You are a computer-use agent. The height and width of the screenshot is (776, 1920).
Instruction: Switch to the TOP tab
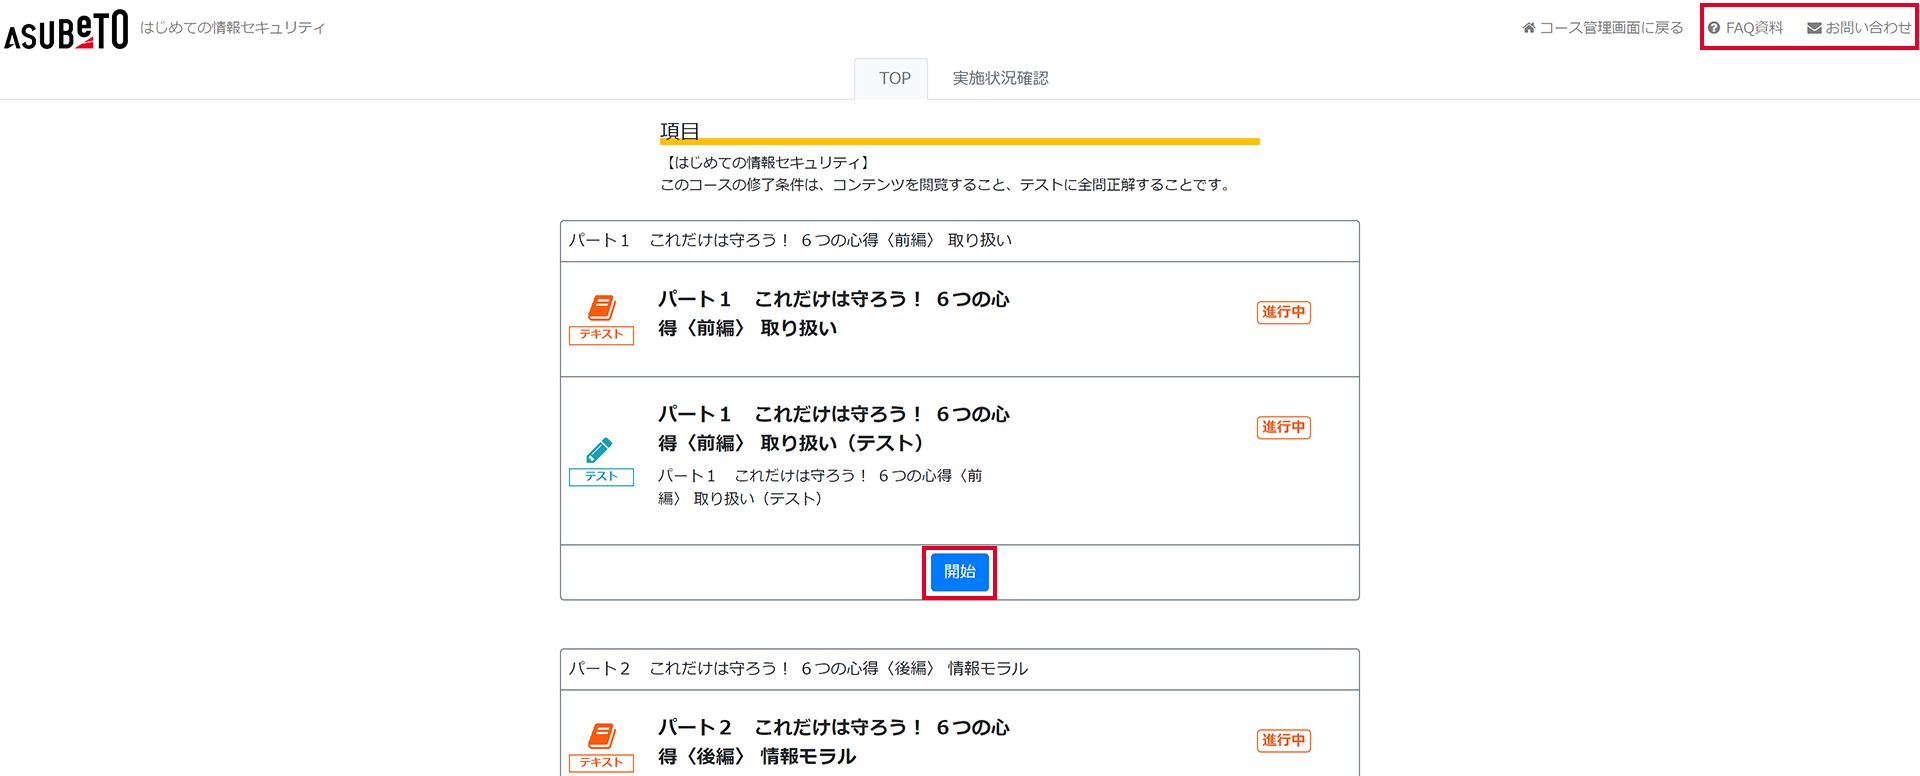[894, 78]
